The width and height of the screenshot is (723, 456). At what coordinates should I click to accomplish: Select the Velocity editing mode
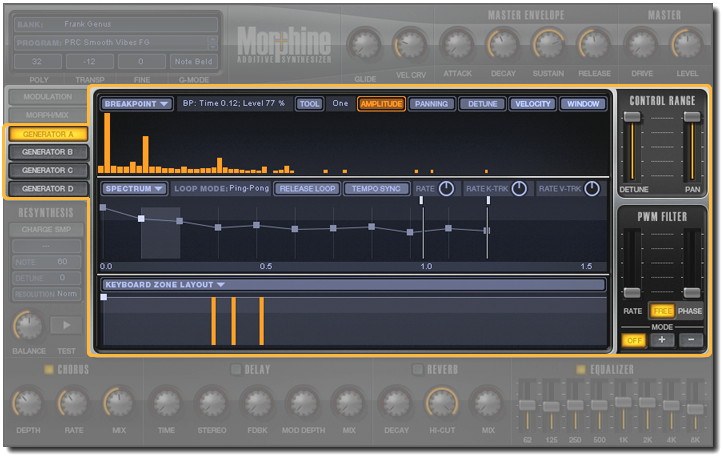coord(533,104)
